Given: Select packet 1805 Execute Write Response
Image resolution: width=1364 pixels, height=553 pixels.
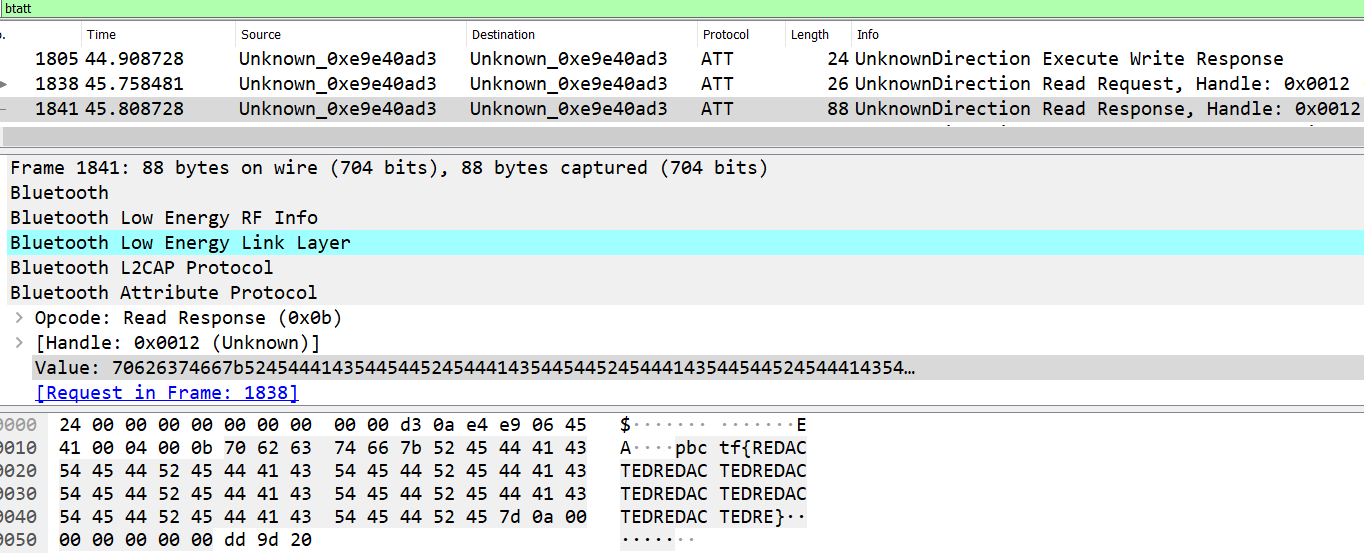Looking at the screenshot, I should (682, 59).
